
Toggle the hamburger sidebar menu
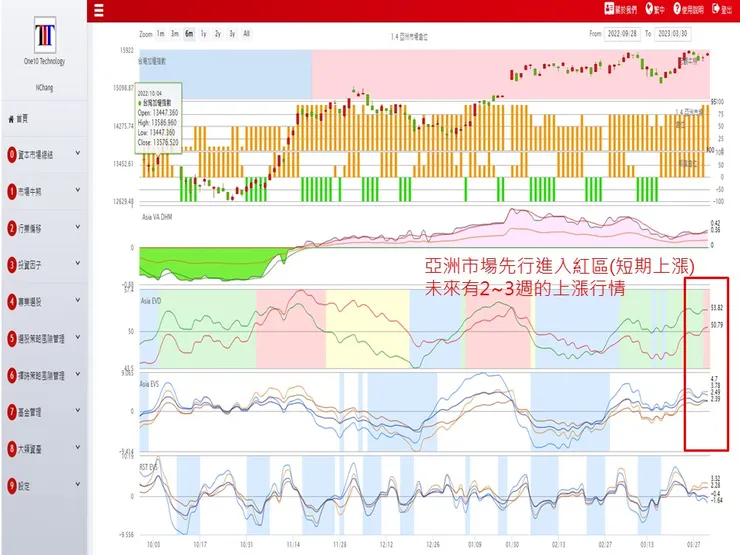coord(99,10)
